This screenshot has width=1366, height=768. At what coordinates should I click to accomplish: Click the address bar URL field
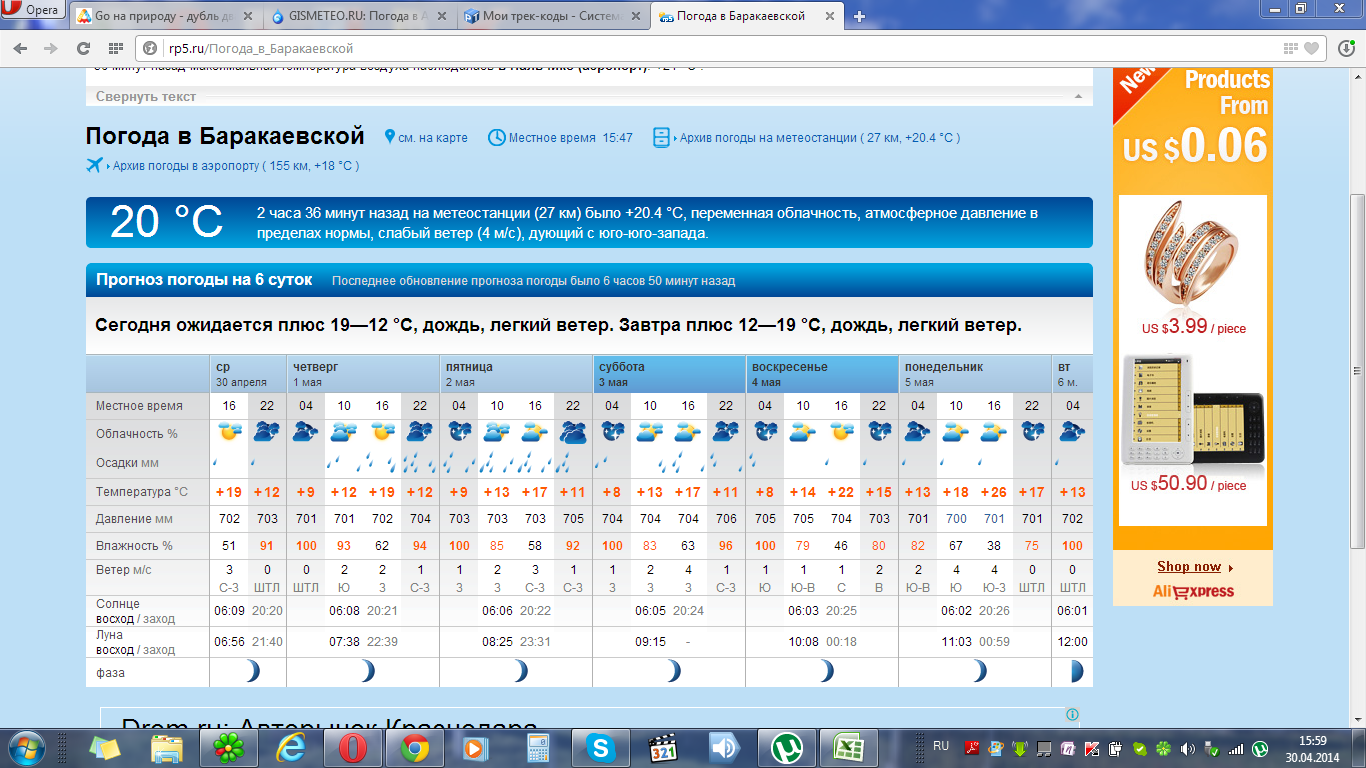(700, 48)
